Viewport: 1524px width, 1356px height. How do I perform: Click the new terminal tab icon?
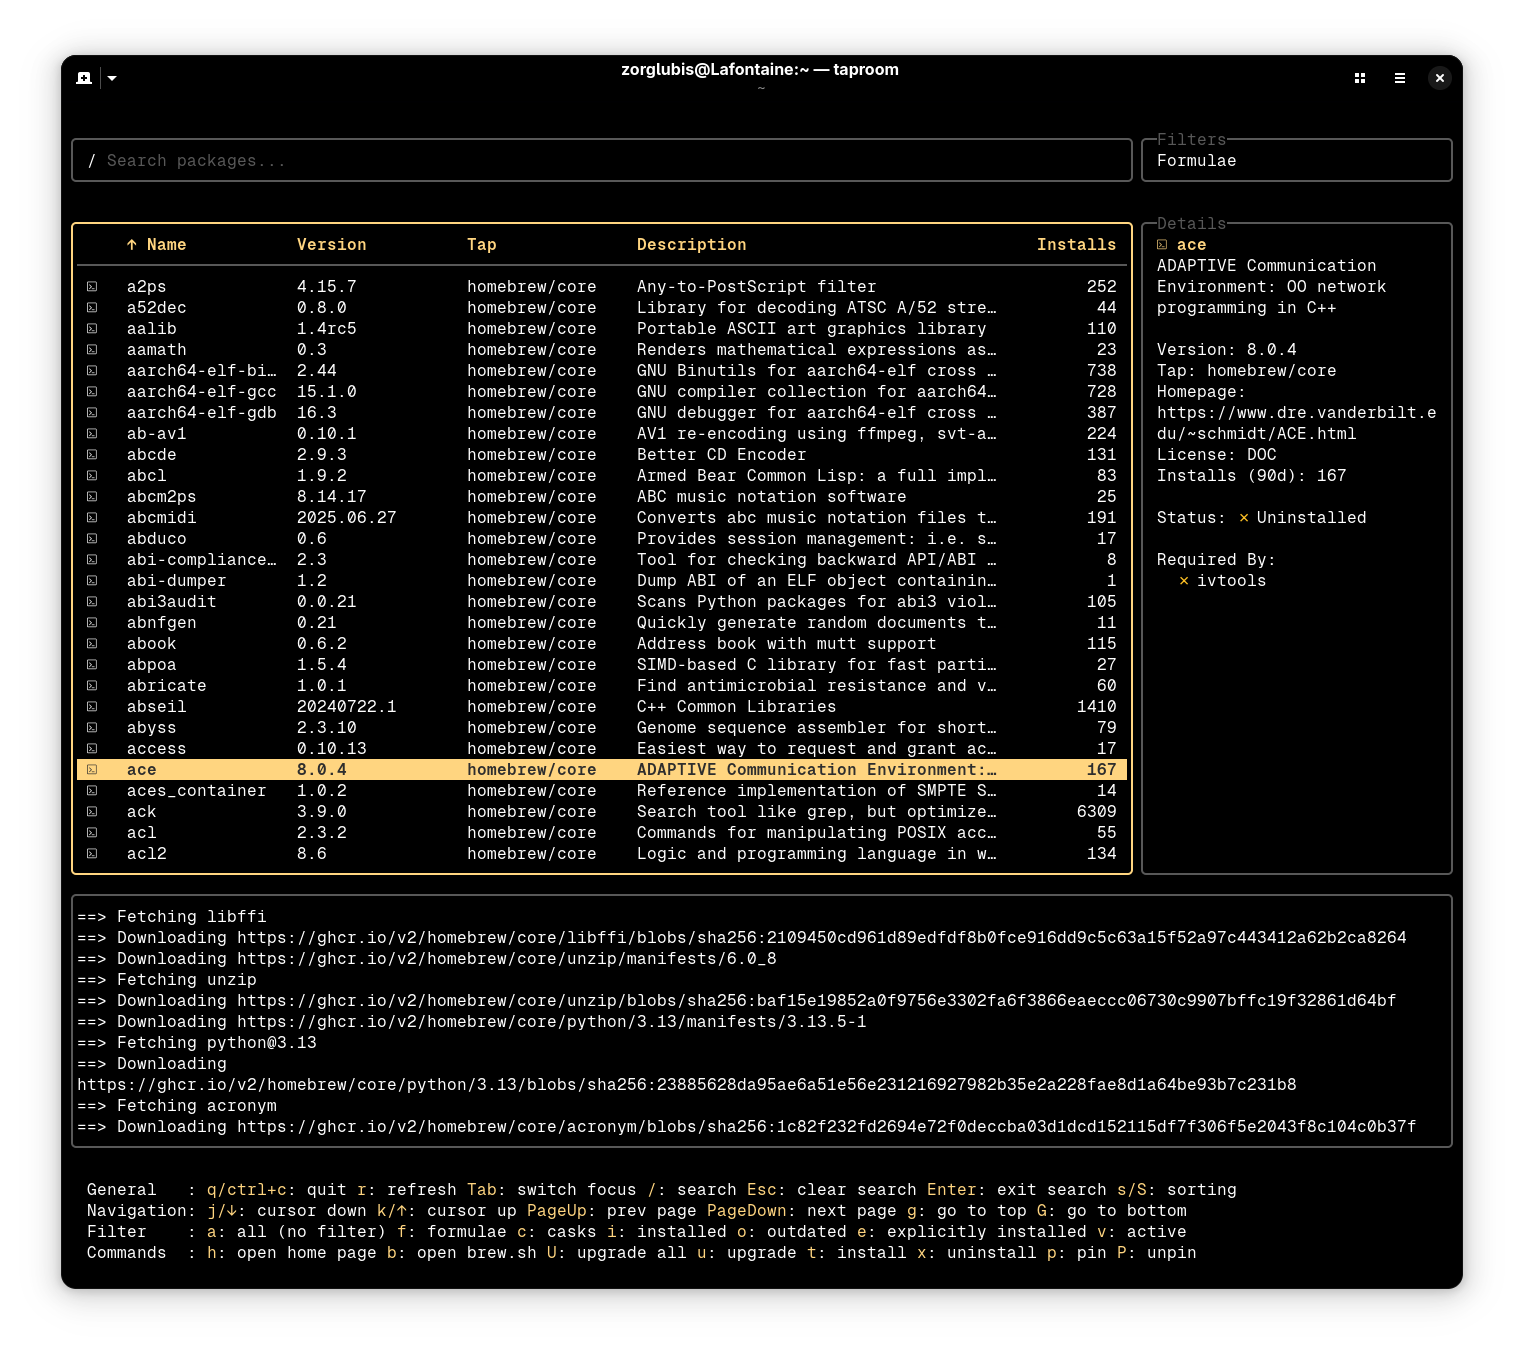84,78
